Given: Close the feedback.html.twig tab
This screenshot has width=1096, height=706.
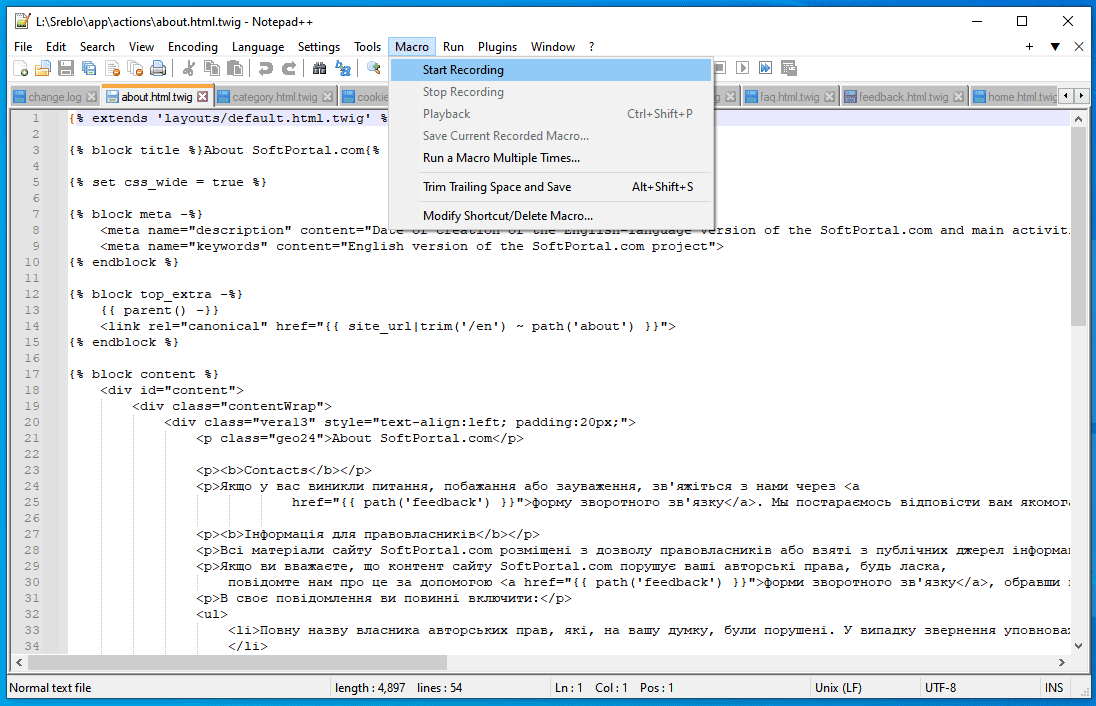Looking at the screenshot, I should pyautogui.click(x=958, y=96).
